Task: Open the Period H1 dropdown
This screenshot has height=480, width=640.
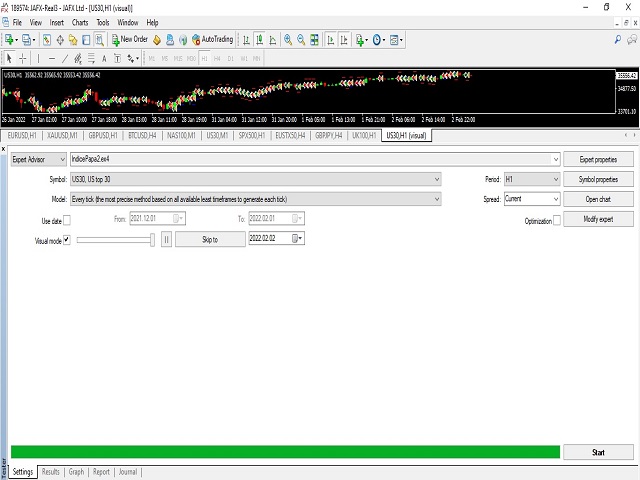Action: 532,179
